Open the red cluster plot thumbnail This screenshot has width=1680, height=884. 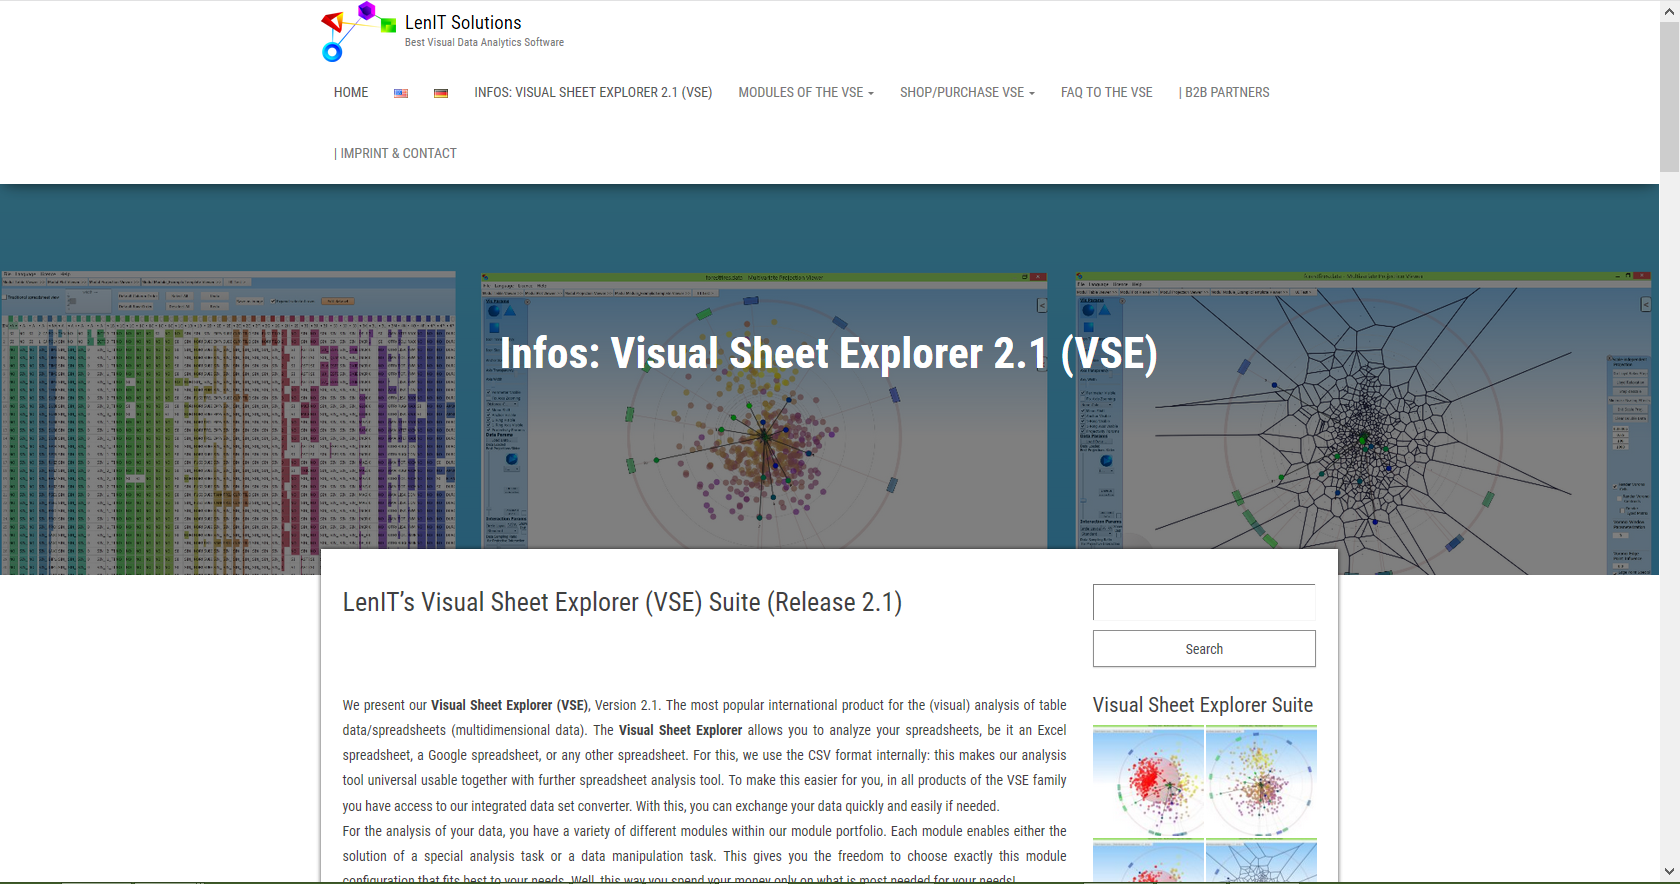click(1148, 782)
